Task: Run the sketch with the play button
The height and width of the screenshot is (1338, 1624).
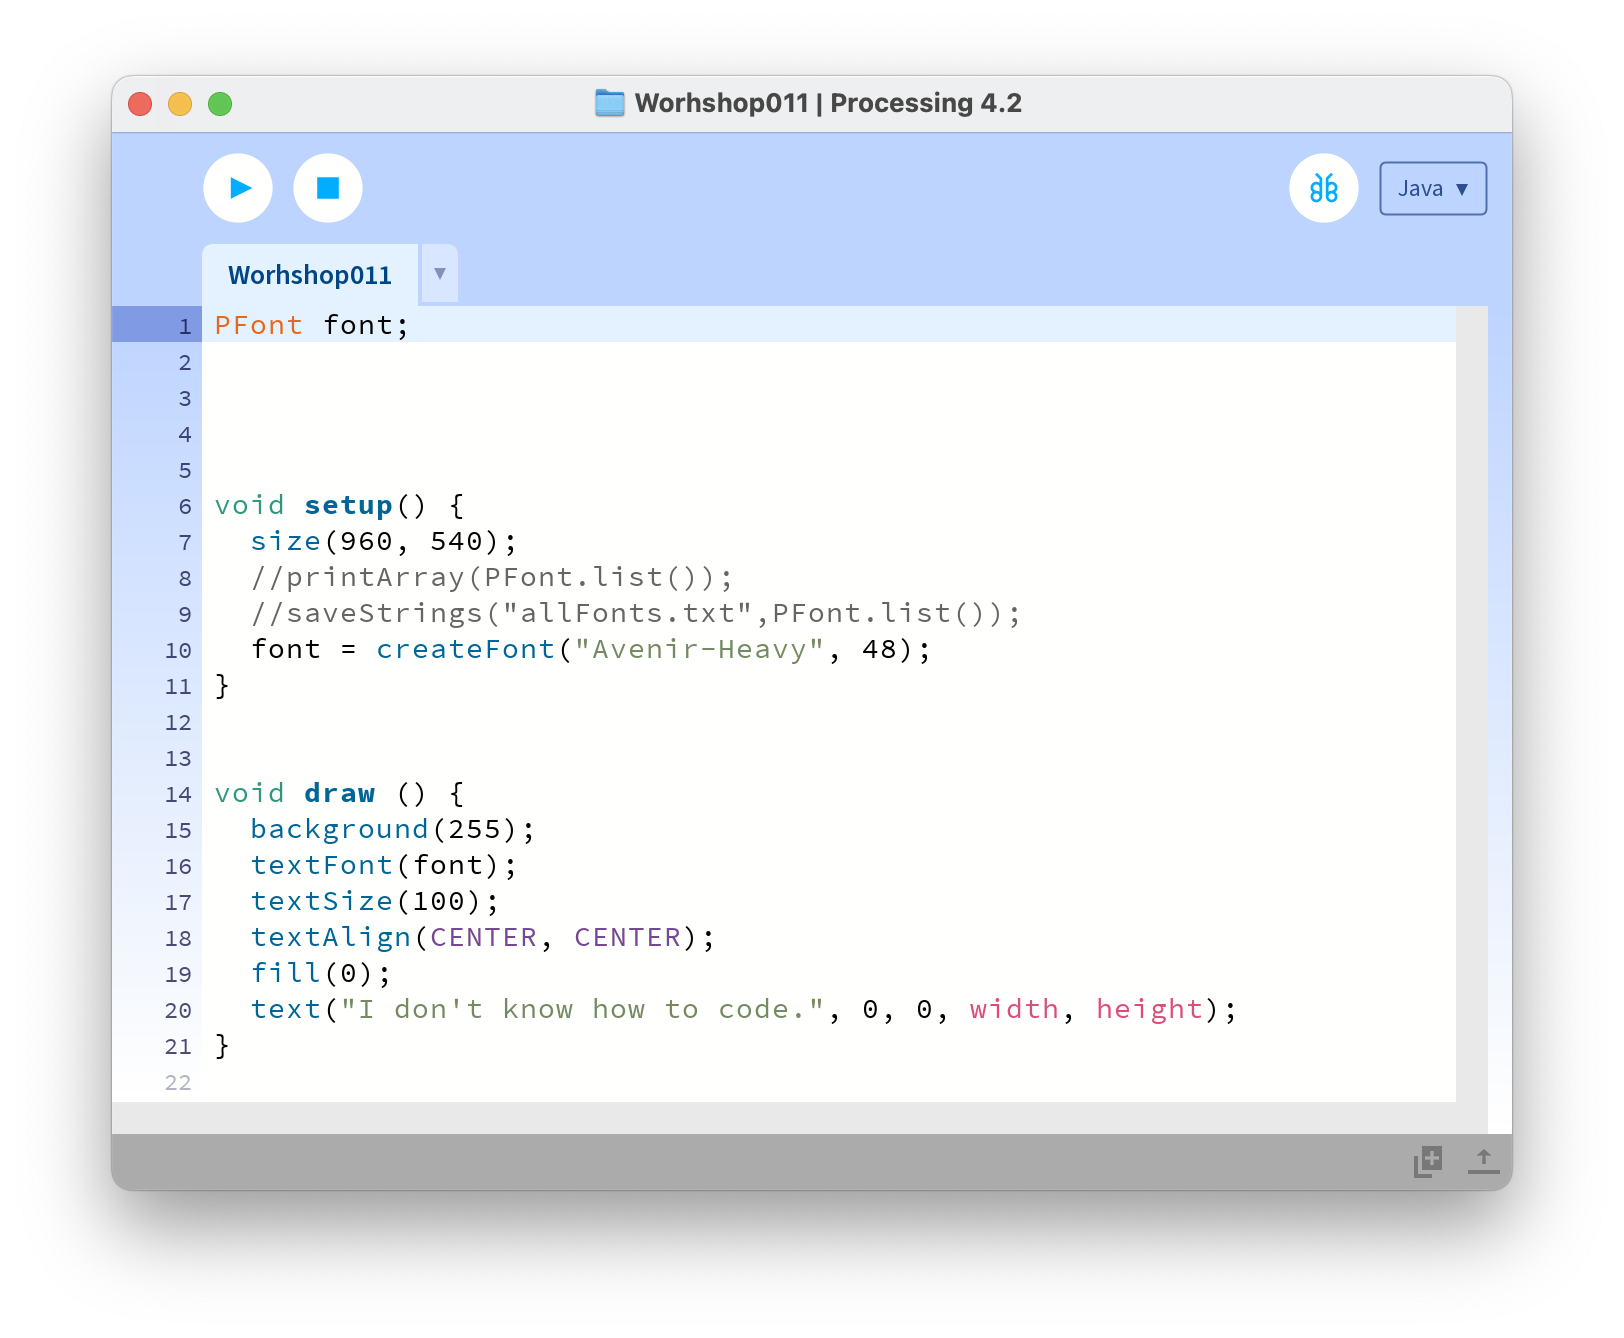Action: pyautogui.click(x=238, y=188)
